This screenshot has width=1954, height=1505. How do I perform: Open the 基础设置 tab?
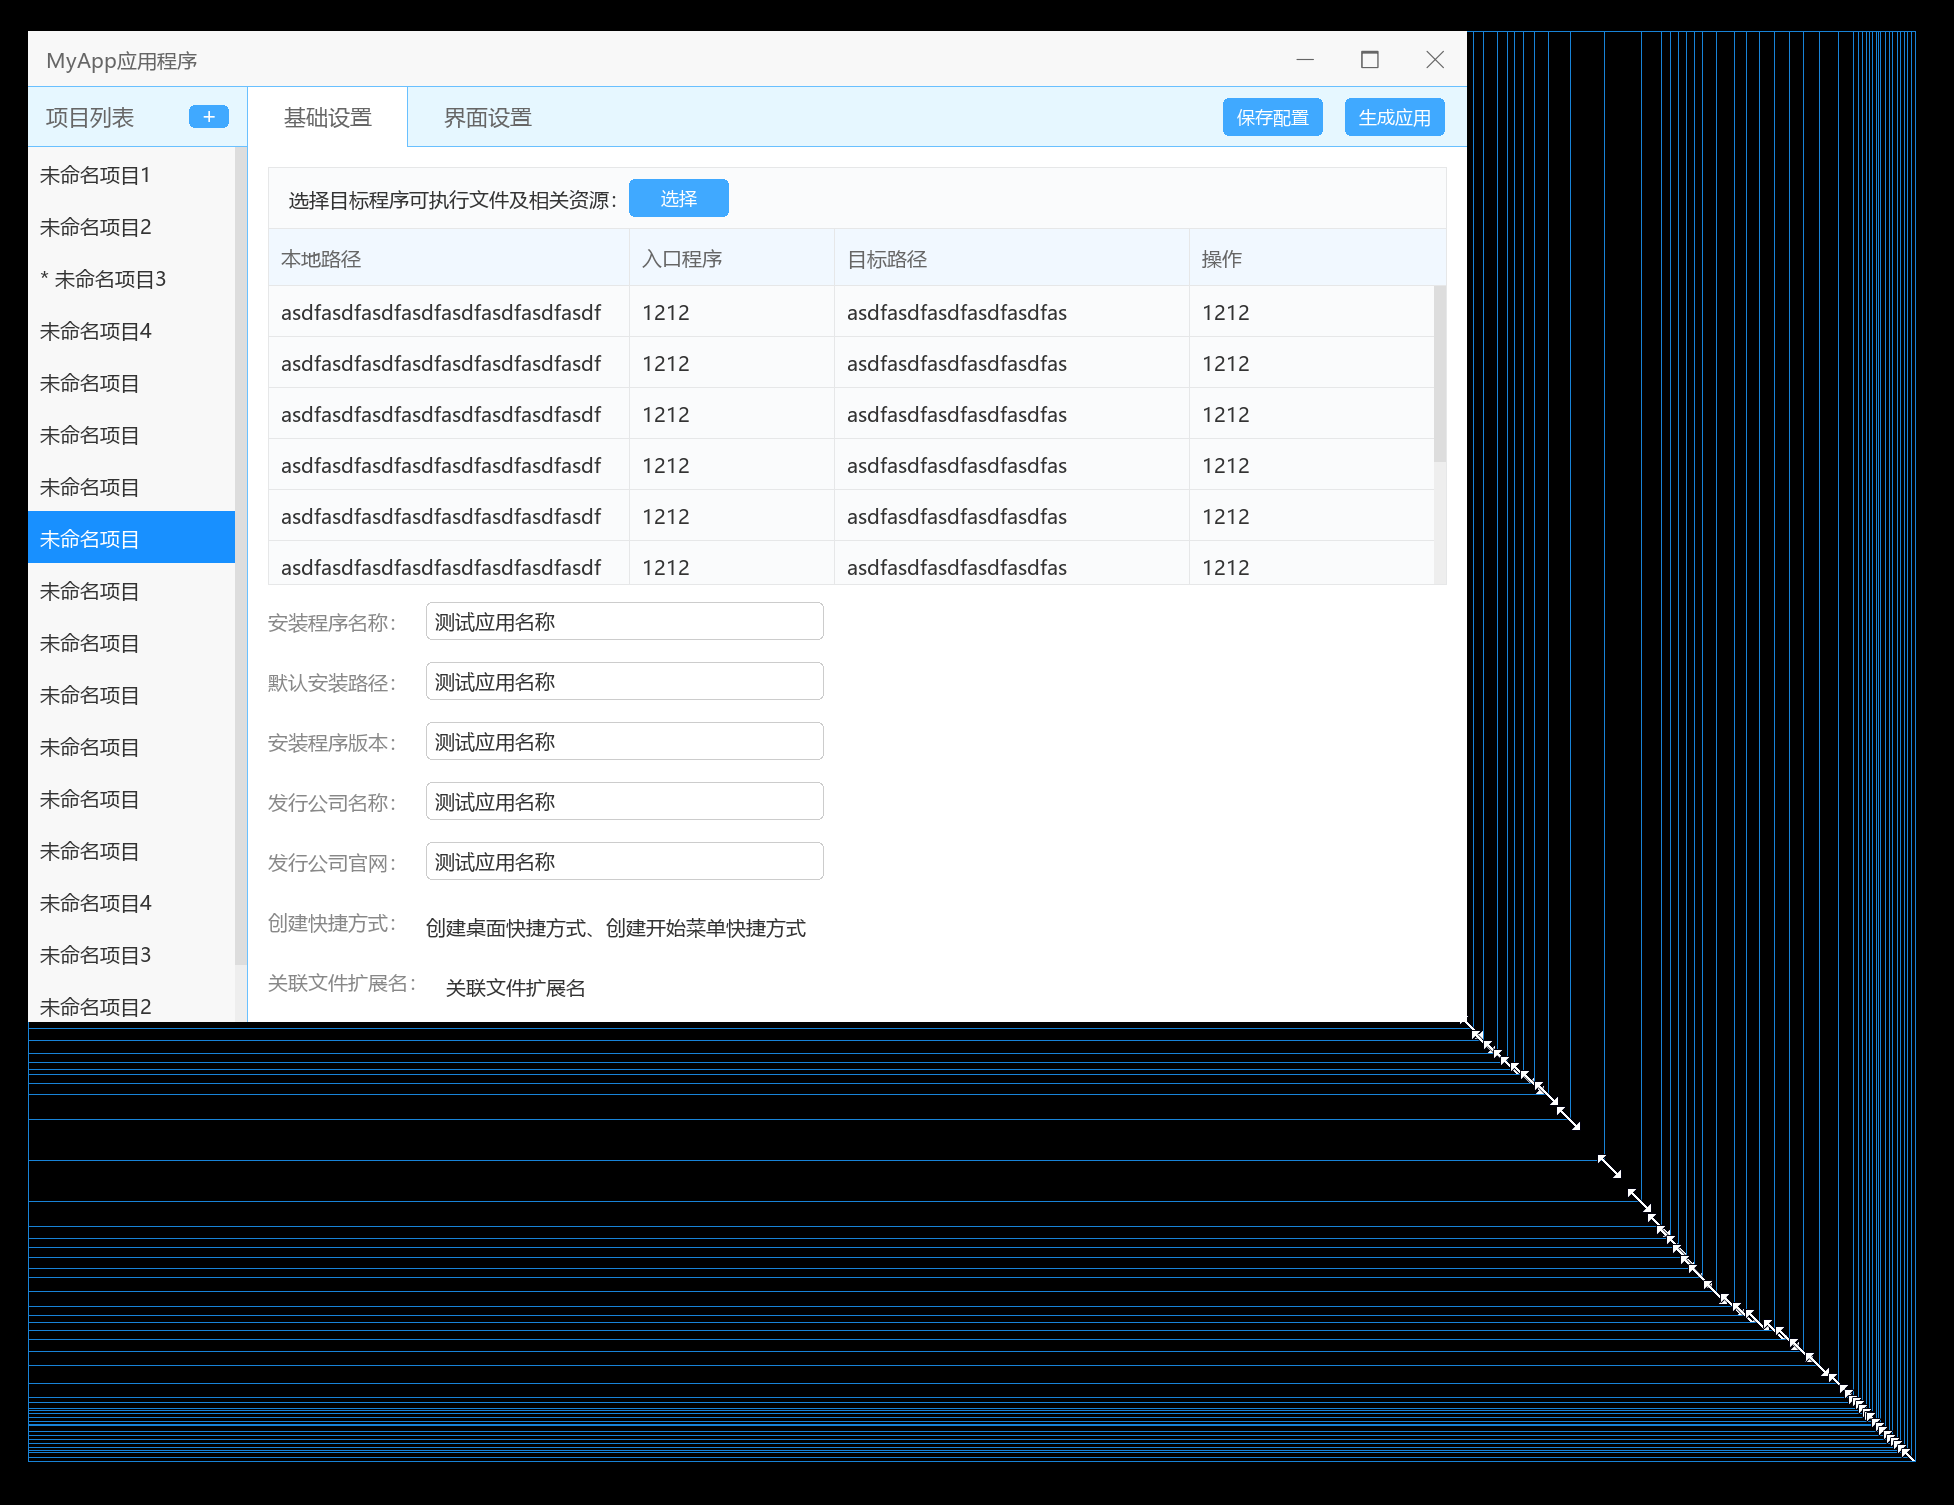tap(327, 118)
